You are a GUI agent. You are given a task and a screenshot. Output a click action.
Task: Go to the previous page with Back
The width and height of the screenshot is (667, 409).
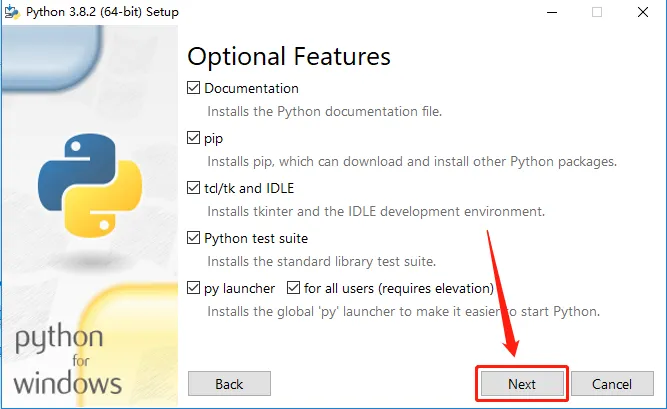(229, 384)
